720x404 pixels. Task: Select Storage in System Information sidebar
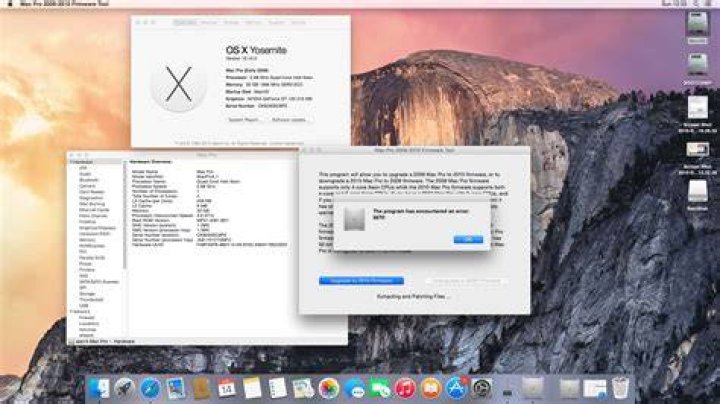click(x=87, y=293)
